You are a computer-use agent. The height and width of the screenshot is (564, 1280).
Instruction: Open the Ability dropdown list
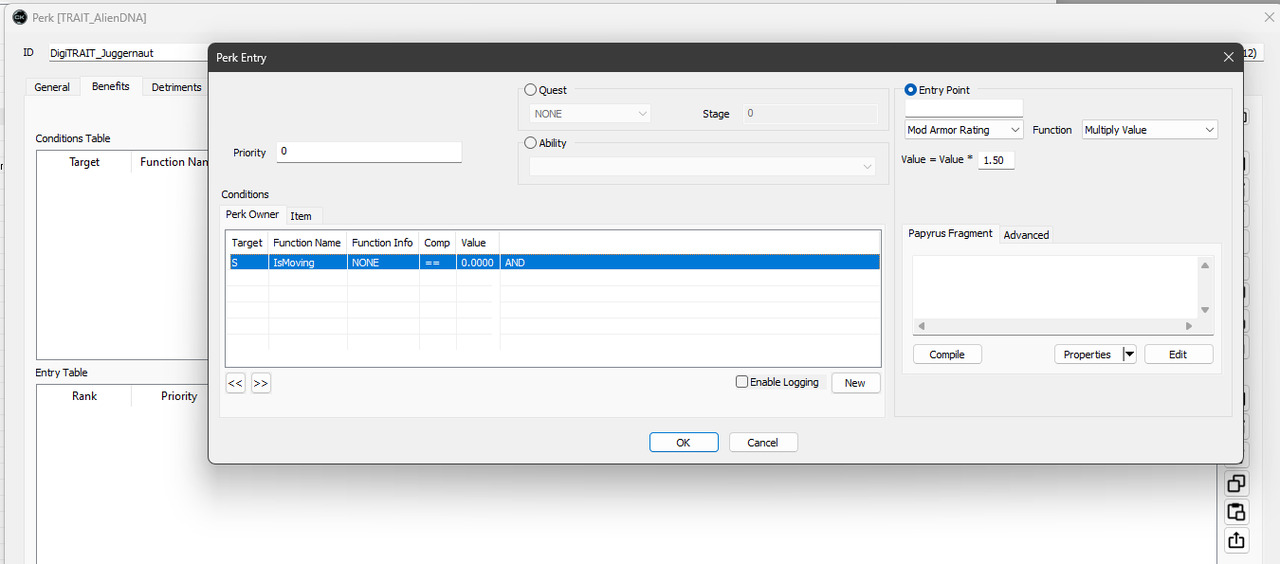point(703,167)
